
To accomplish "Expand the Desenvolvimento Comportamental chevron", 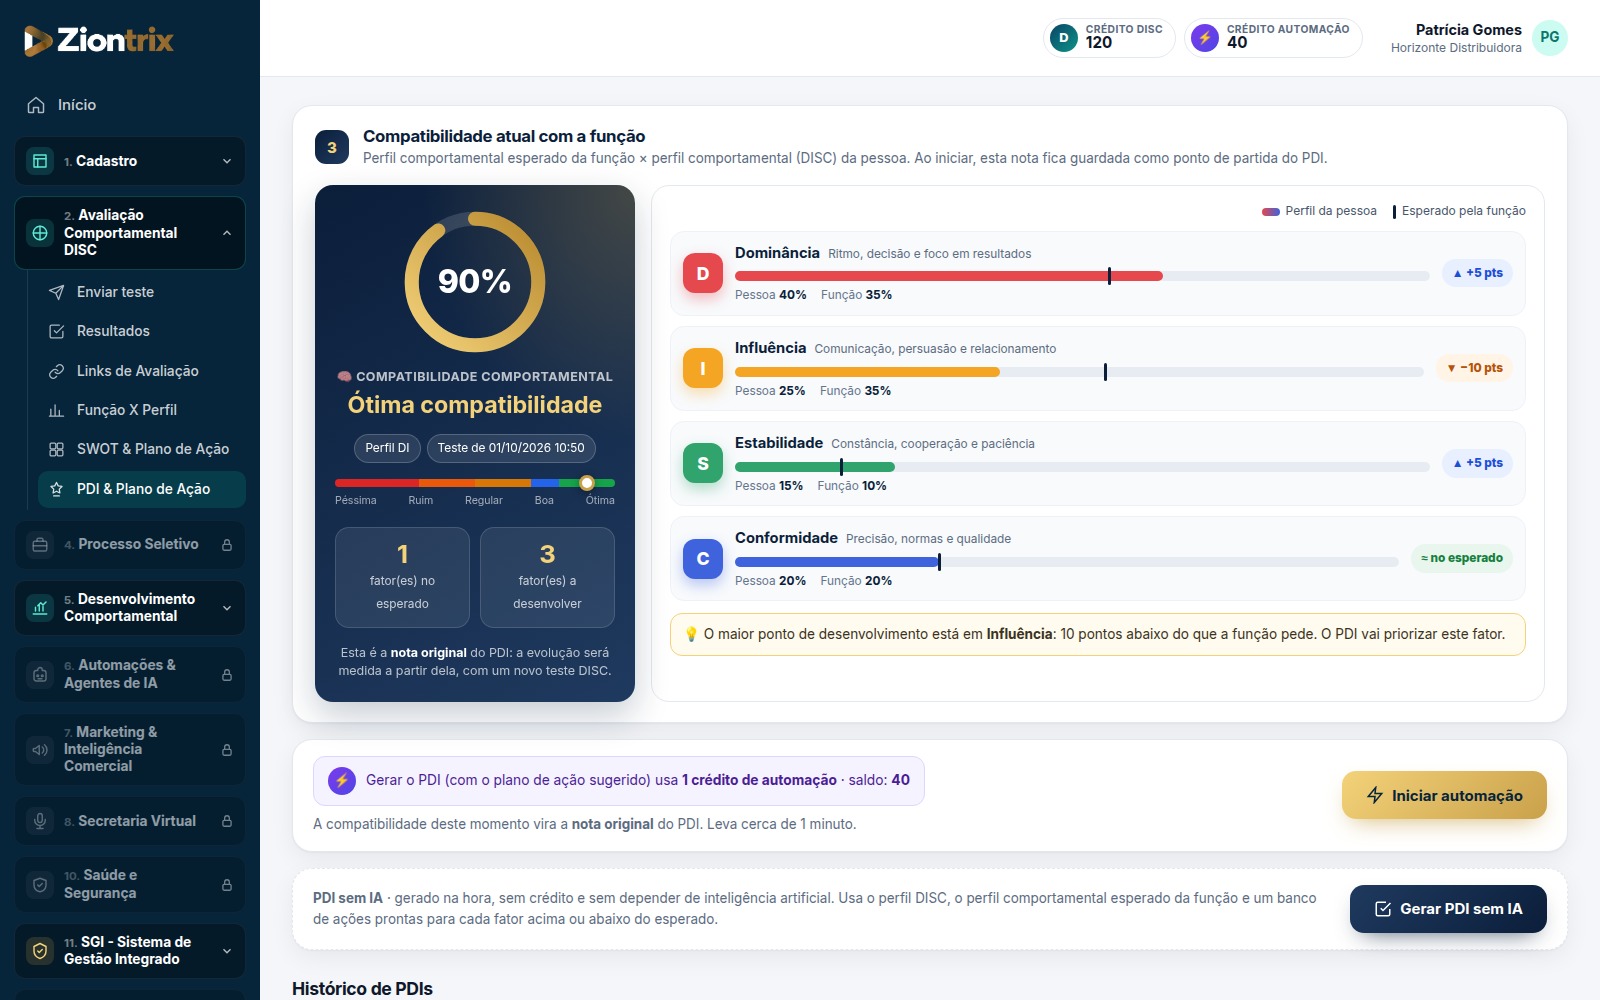I will point(227,608).
